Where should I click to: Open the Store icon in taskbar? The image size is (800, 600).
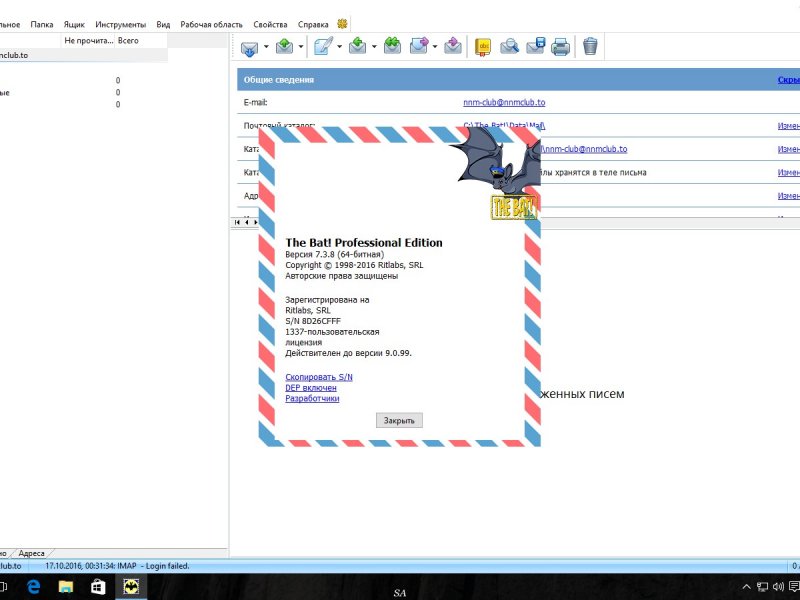pos(98,587)
